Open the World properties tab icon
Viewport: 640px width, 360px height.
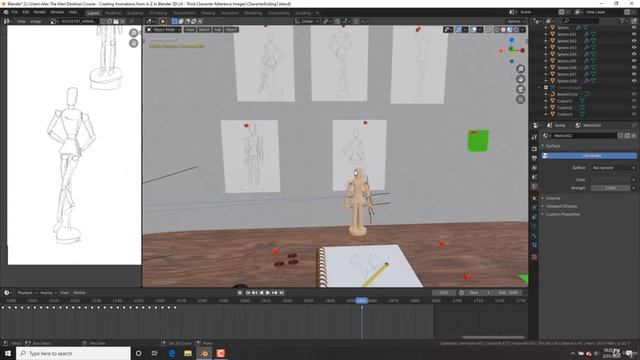coord(534,187)
